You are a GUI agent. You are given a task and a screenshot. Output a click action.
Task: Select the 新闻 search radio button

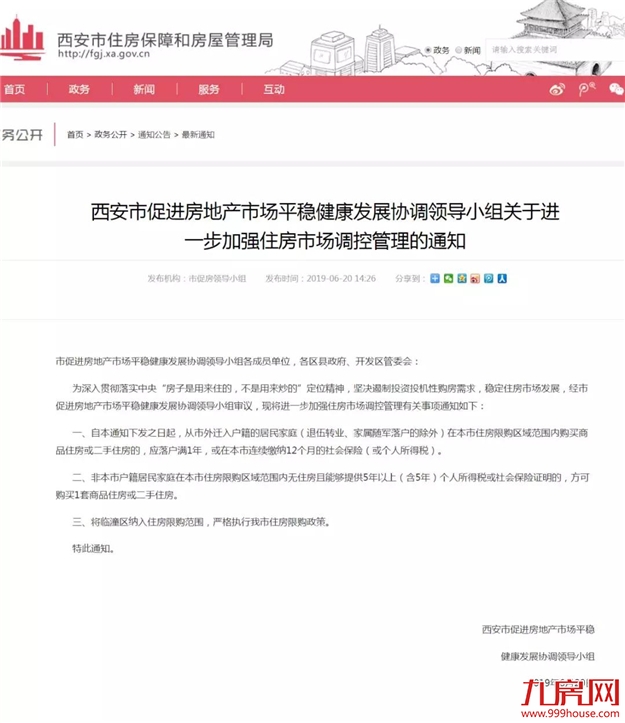pyautogui.click(x=458, y=50)
